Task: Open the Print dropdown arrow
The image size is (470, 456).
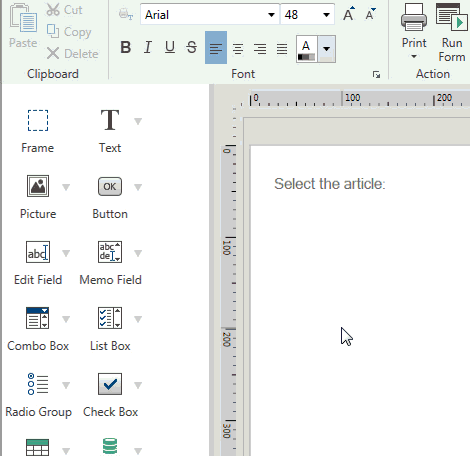Action: pos(414,57)
